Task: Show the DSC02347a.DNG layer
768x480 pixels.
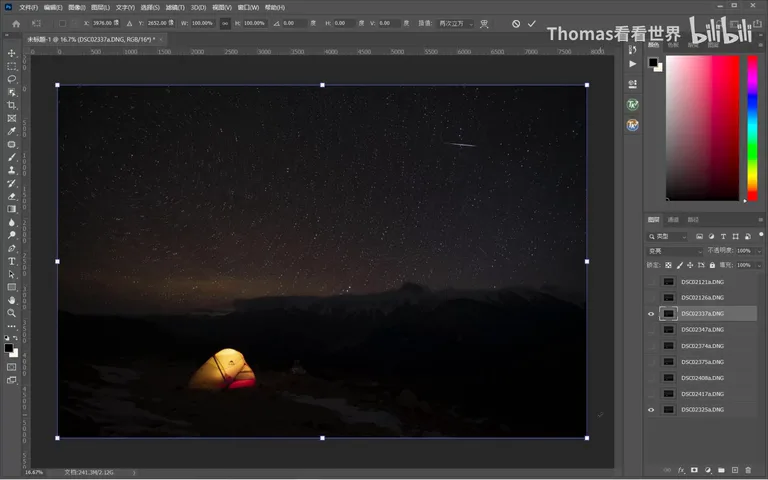Action: pos(651,330)
